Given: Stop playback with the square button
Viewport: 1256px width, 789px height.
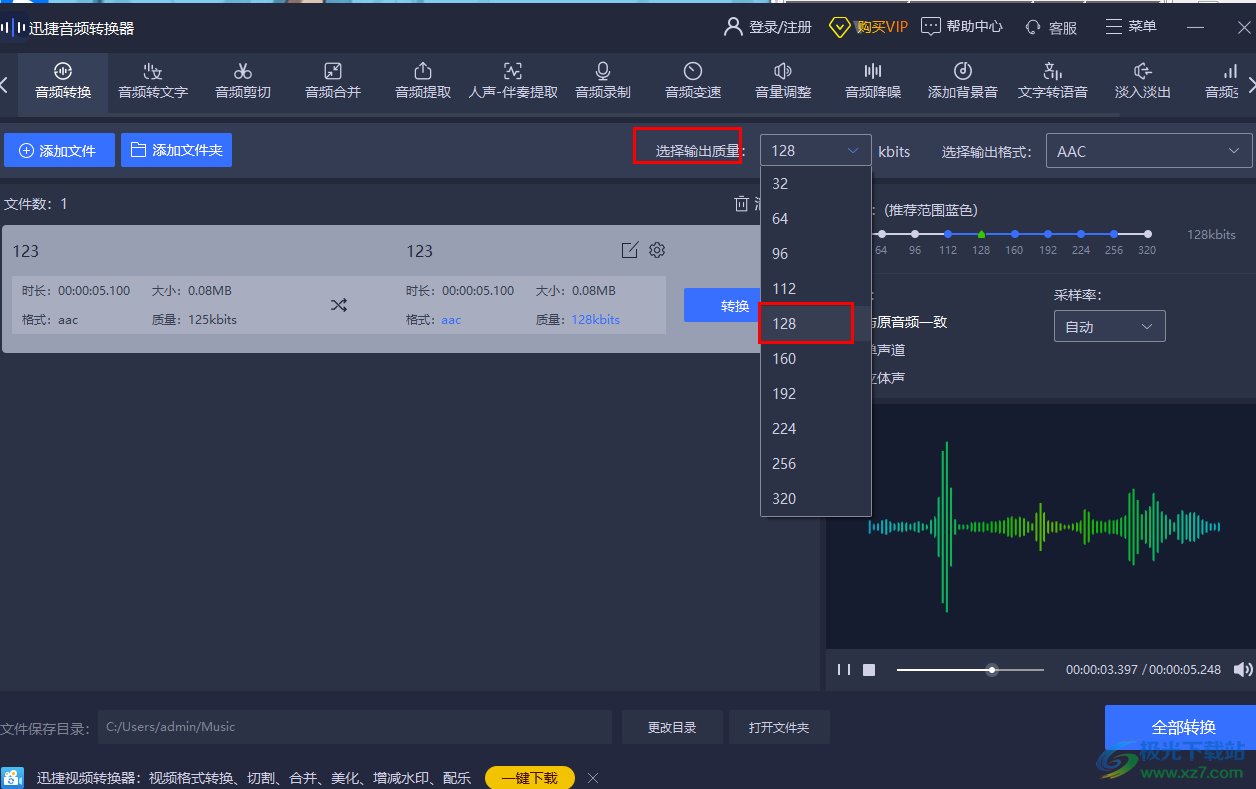Looking at the screenshot, I should tap(869, 670).
